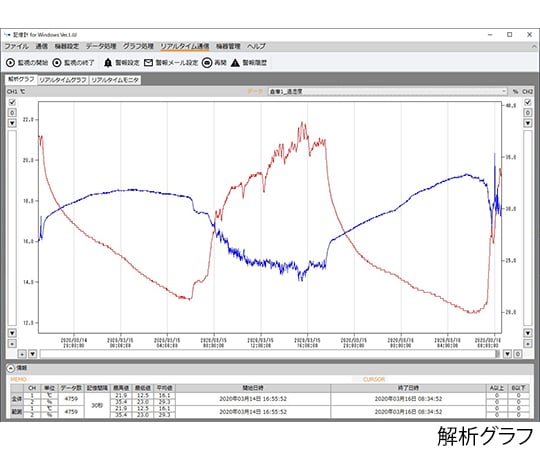
Task: Open alarm settings bell icon
Action: [108, 63]
